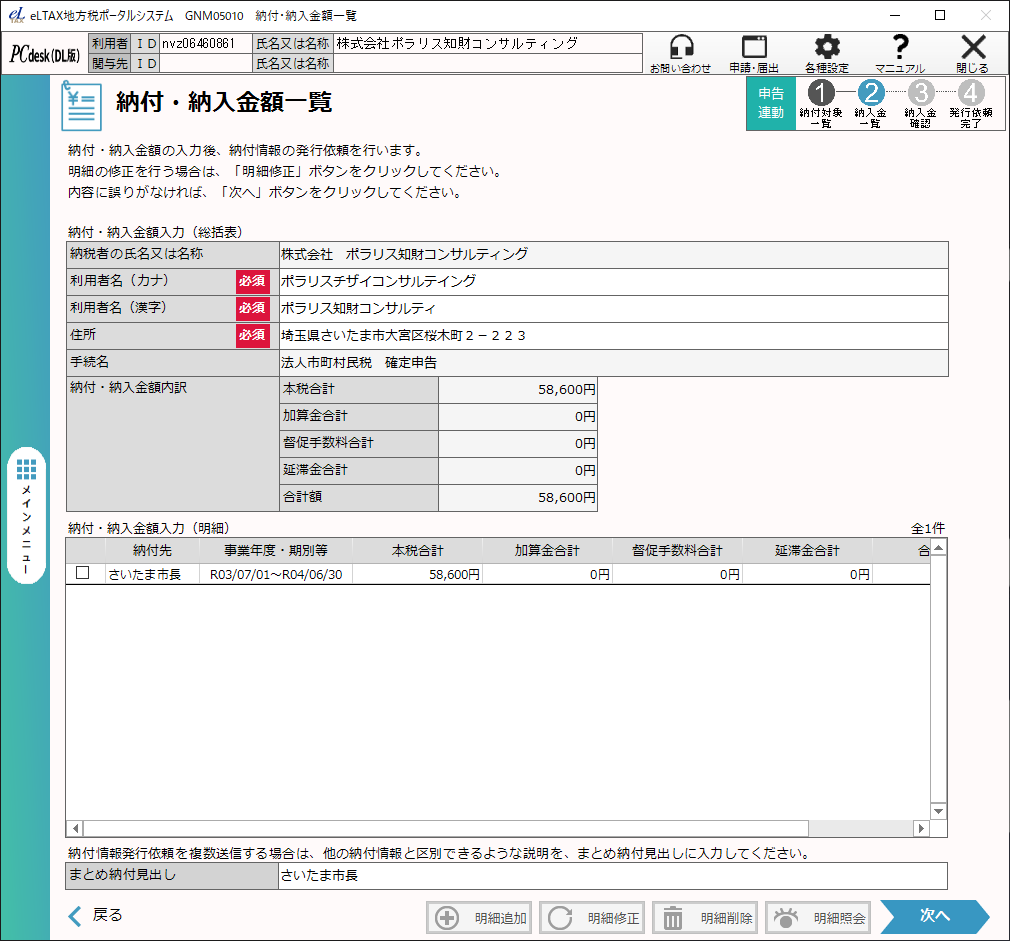Click the horizontal scrollbar thumb

[446, 828]
